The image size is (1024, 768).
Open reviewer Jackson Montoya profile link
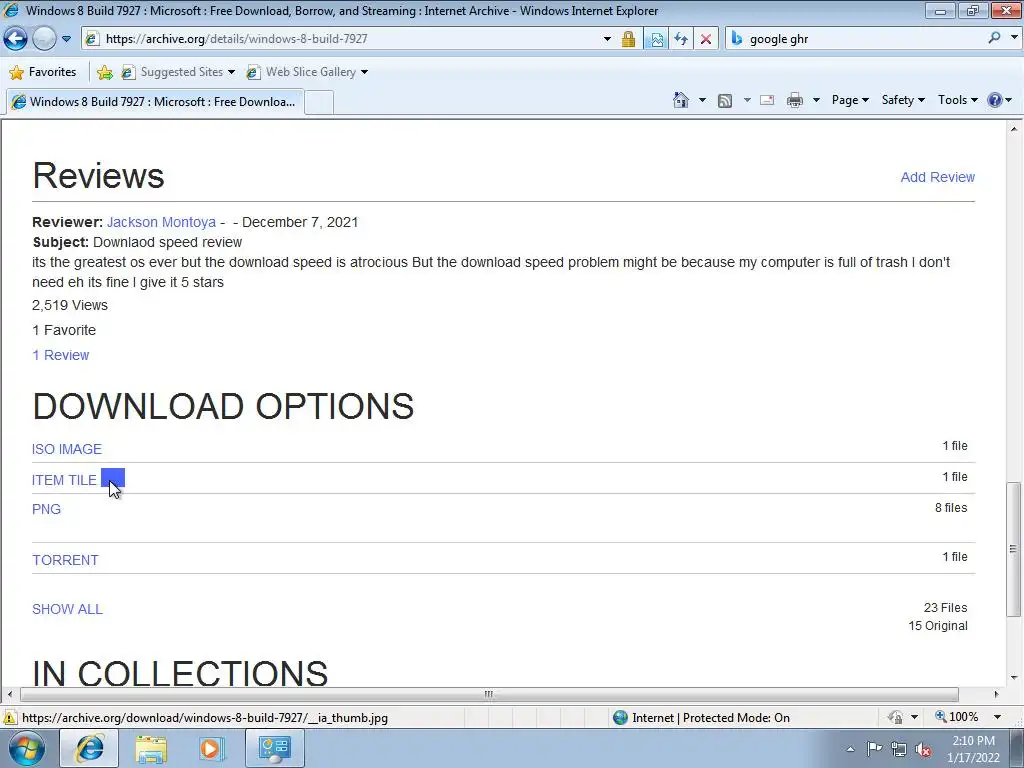coord(161,222)
